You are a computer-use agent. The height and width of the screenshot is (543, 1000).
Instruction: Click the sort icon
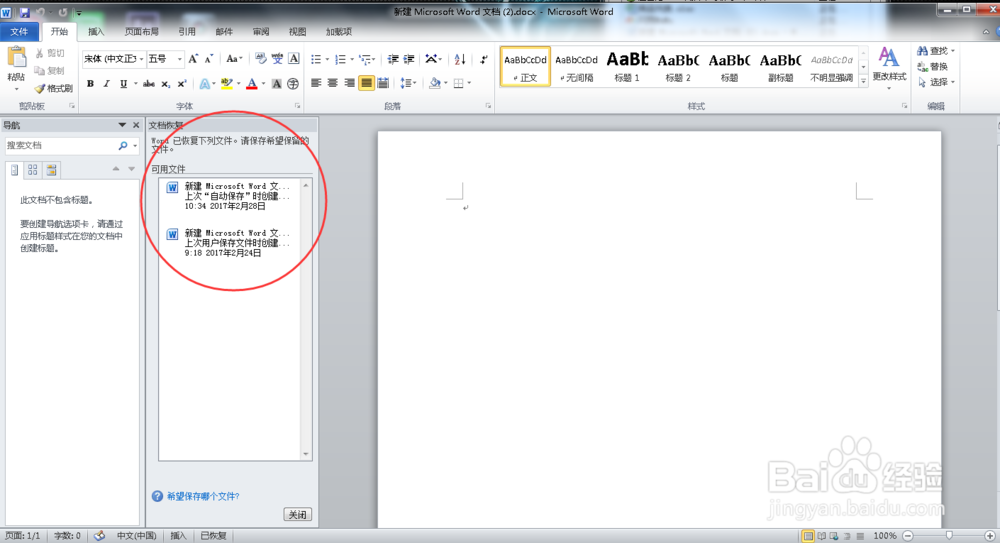(460, 59)
